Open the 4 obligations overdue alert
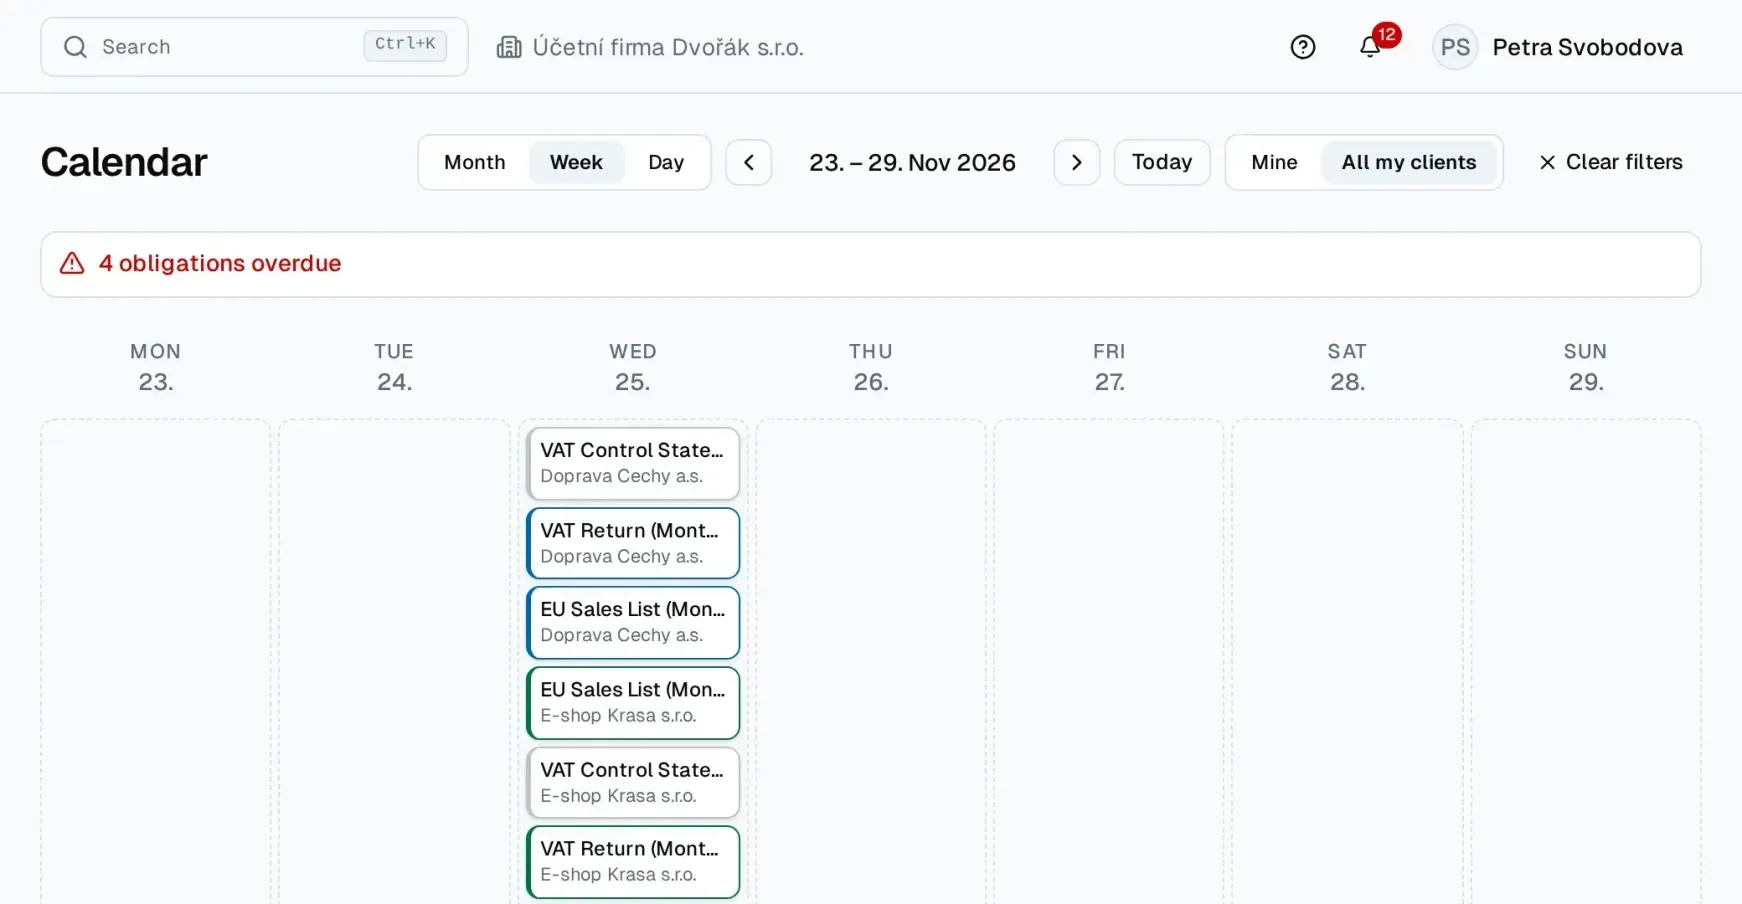 pos(870,264)
